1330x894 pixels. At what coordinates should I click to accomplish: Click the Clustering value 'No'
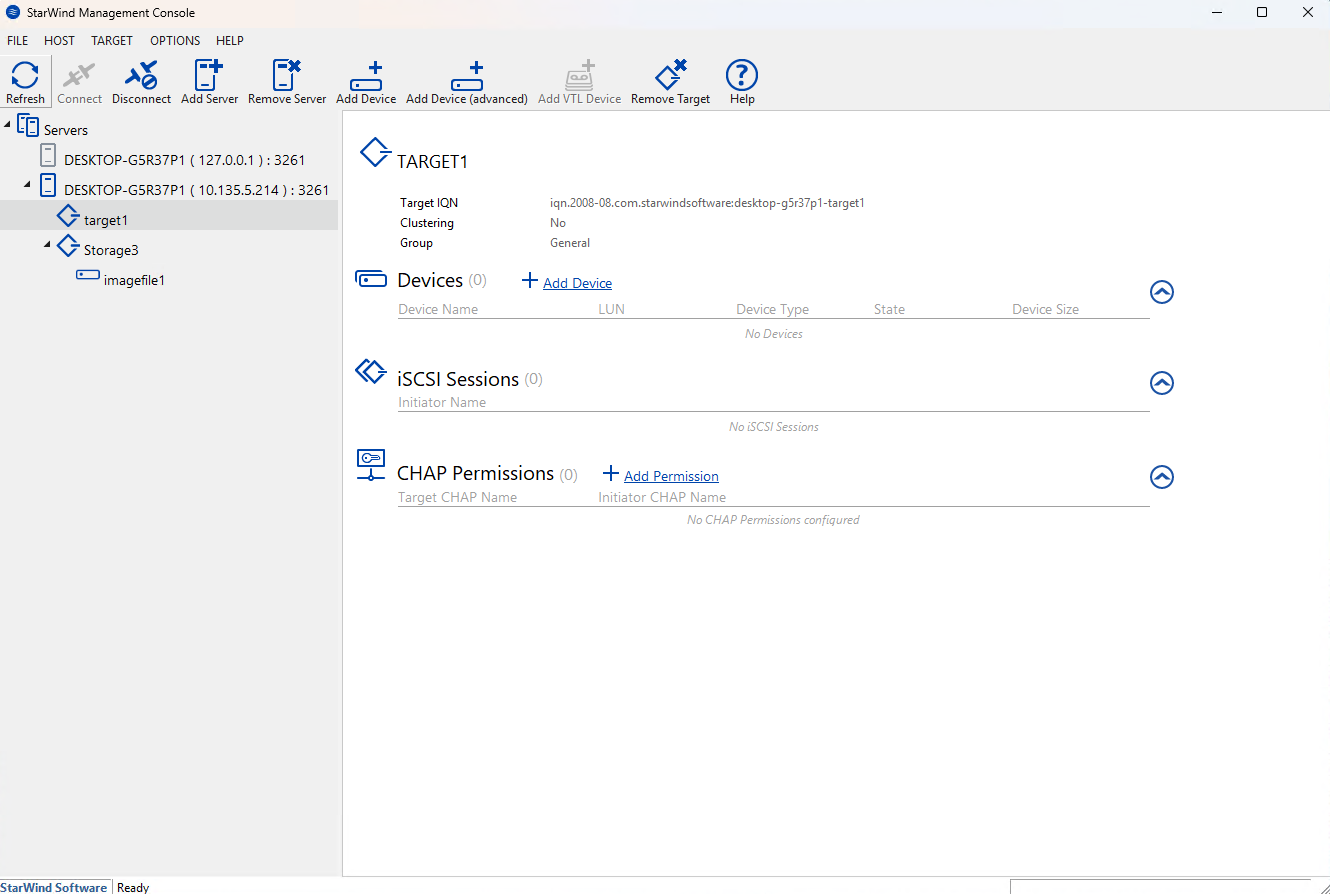coord(558,223)
